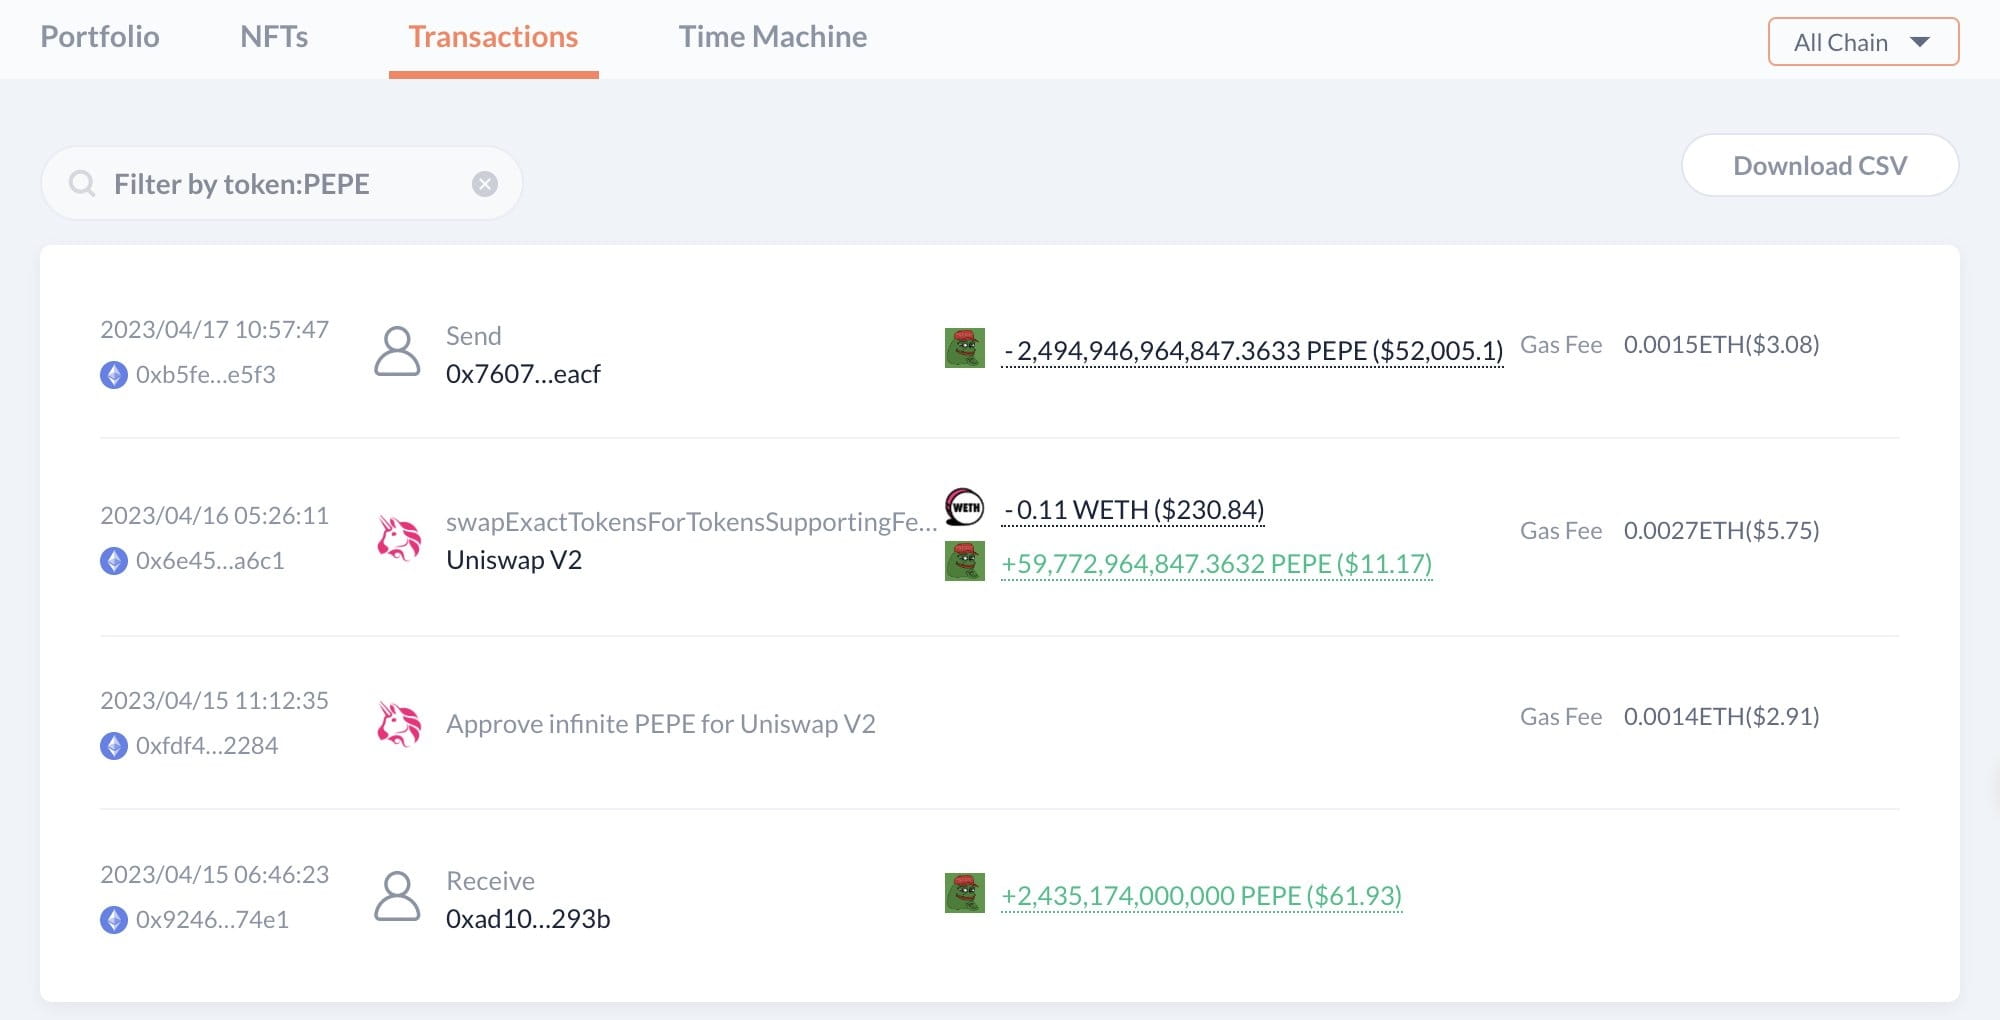Select the gas fee 0.0014ETH($2.91)
The height and width of the screenshot is (1020, 2000).
(1722, 717)
